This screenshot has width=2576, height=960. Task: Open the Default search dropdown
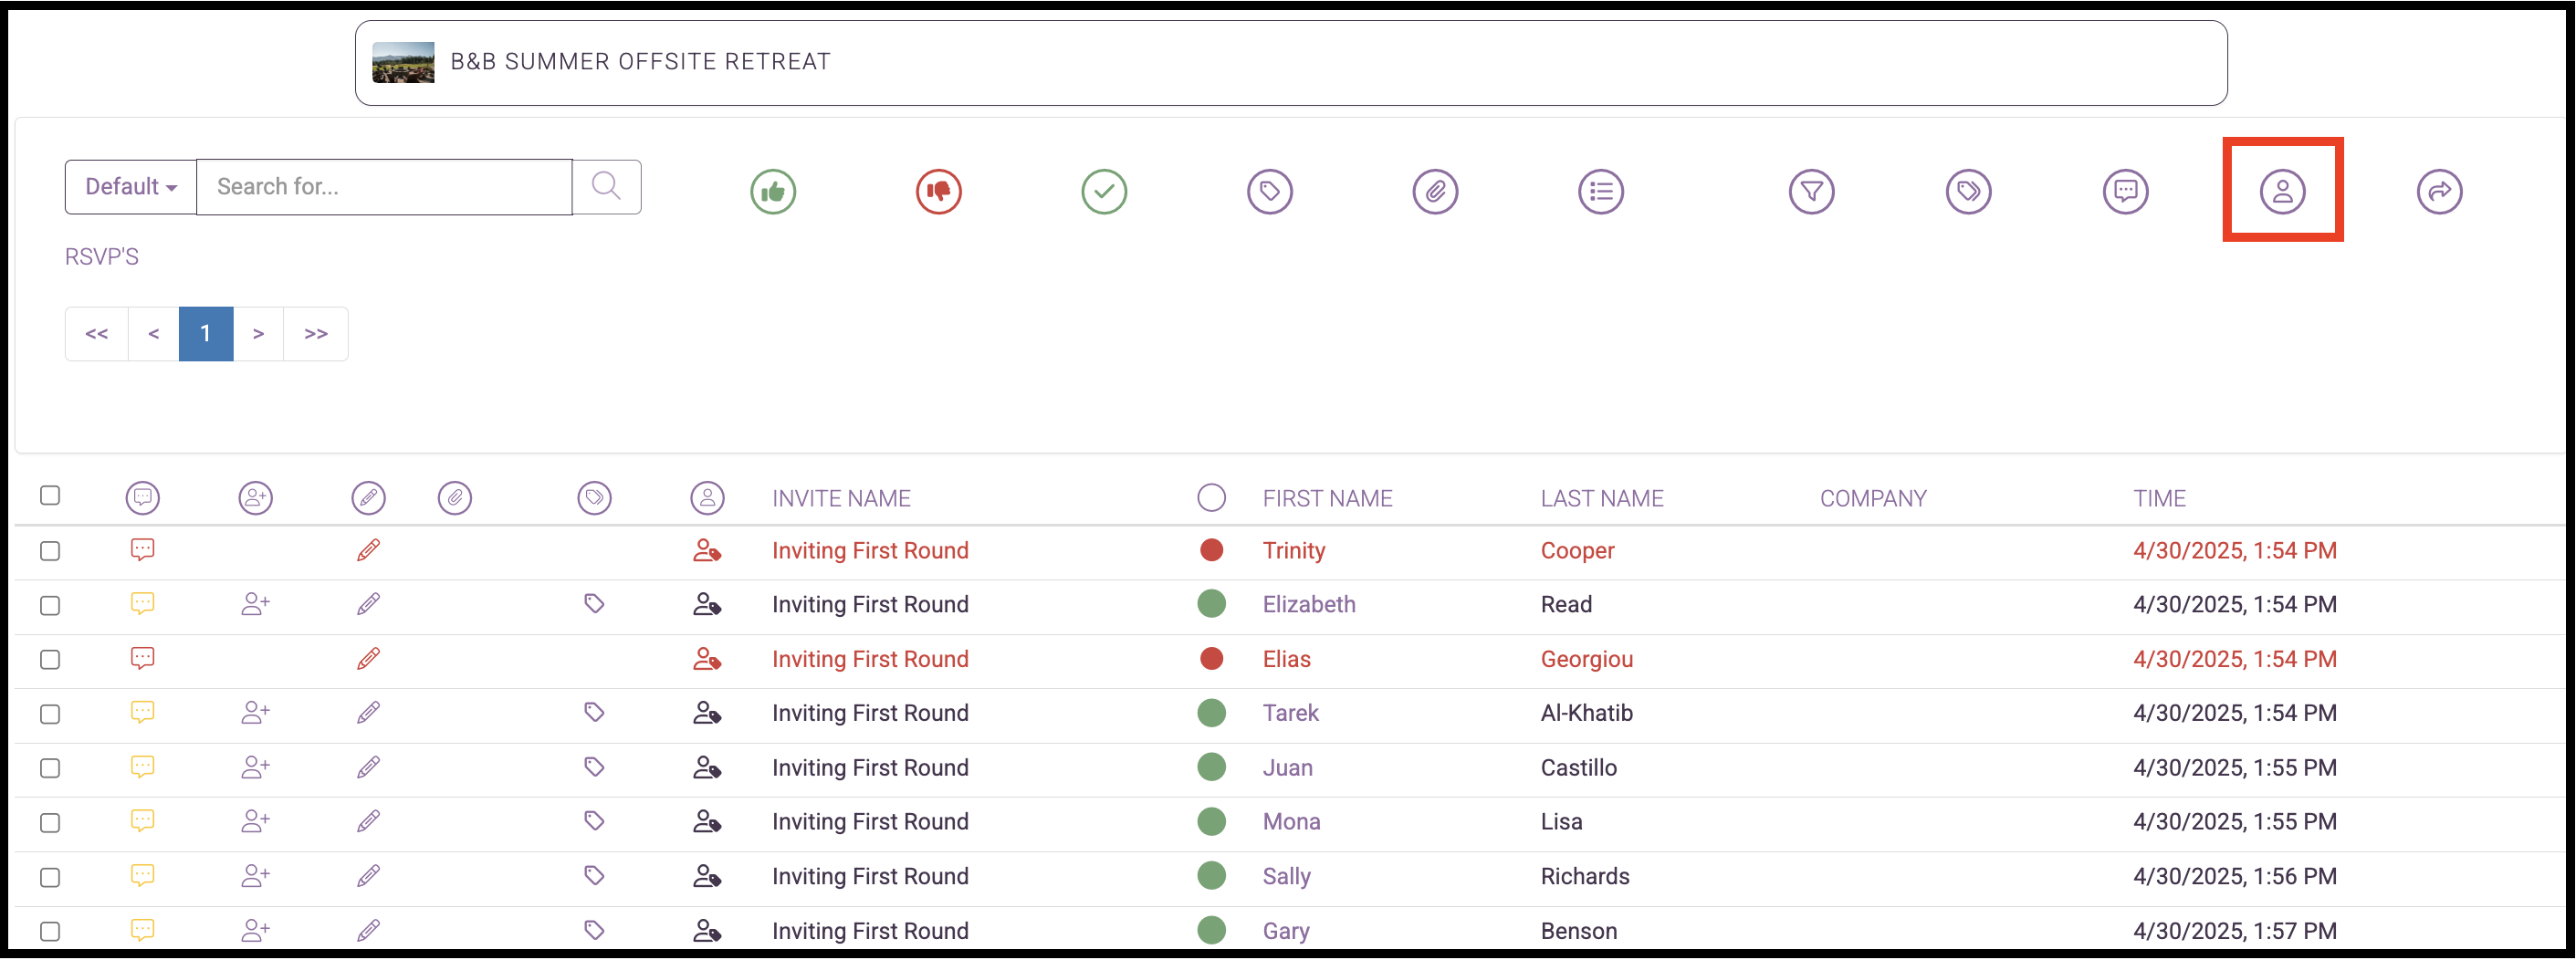tap(131, 187)
